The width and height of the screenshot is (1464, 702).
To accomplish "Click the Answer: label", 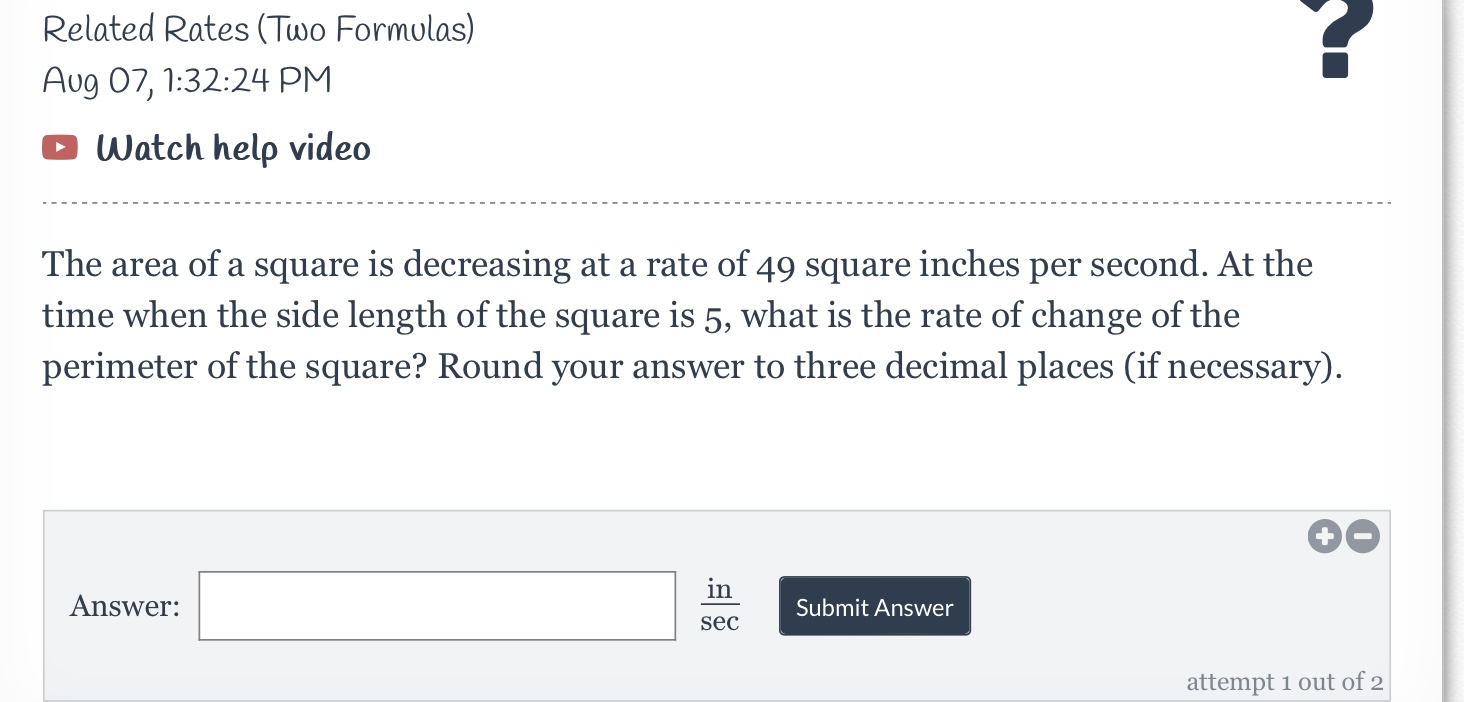I will click(x=124, y=605).
